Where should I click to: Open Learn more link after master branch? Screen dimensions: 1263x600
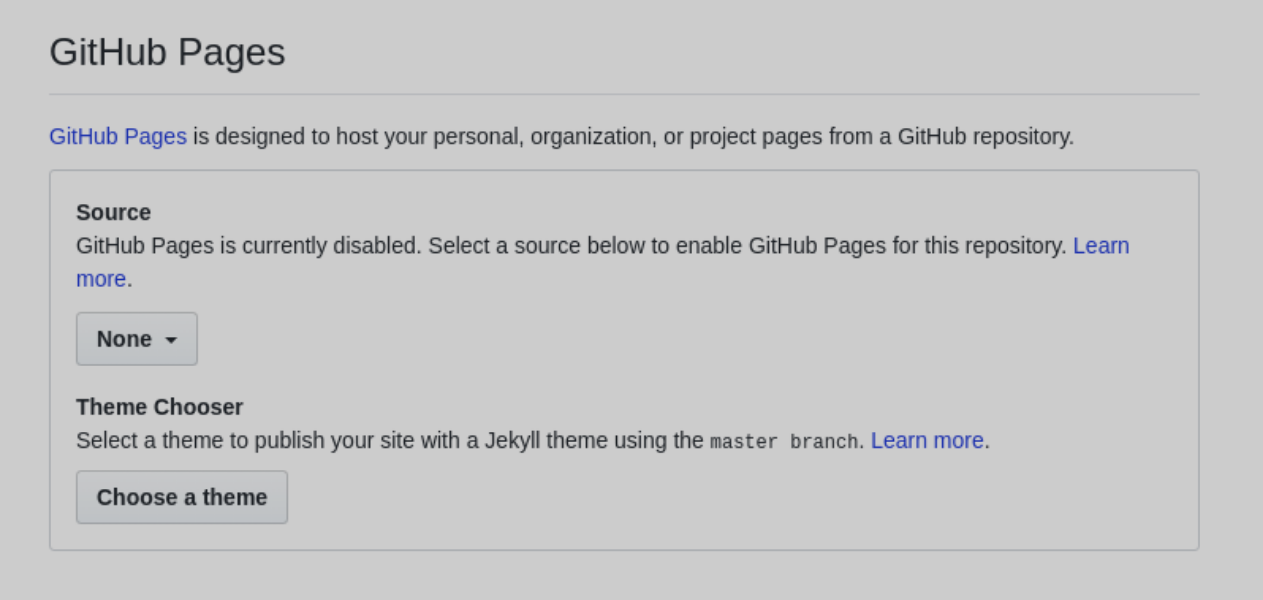click(927, 440)
